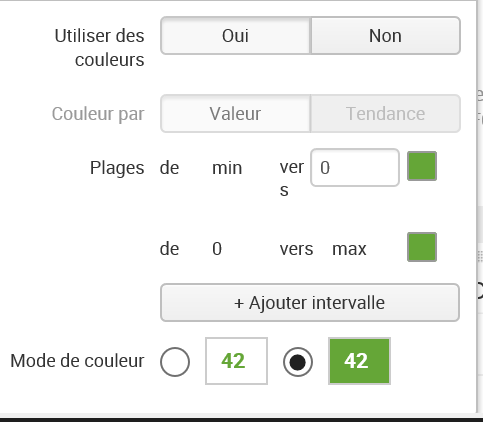Viewport: 483px width, 422px height.
Task: Click the min text in first range
Action: click(x=227, y=168)
